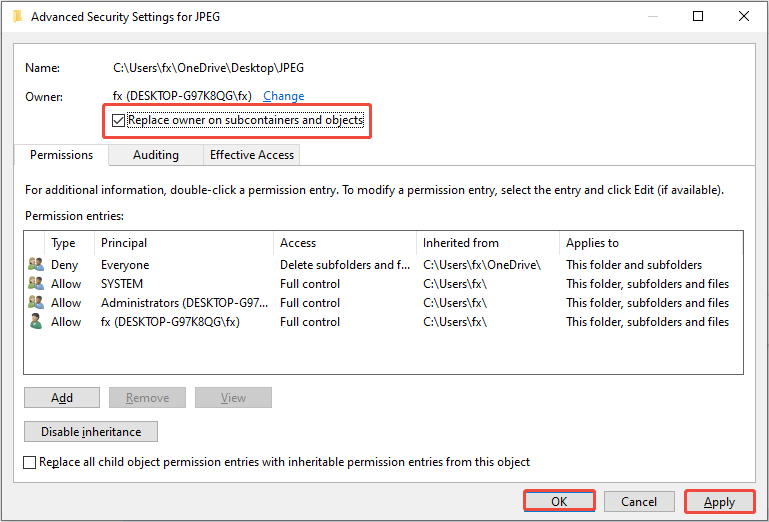The image size is (769, 522).
Task: Click Delete subfolders and f... access cell
Action: (345, 265)
